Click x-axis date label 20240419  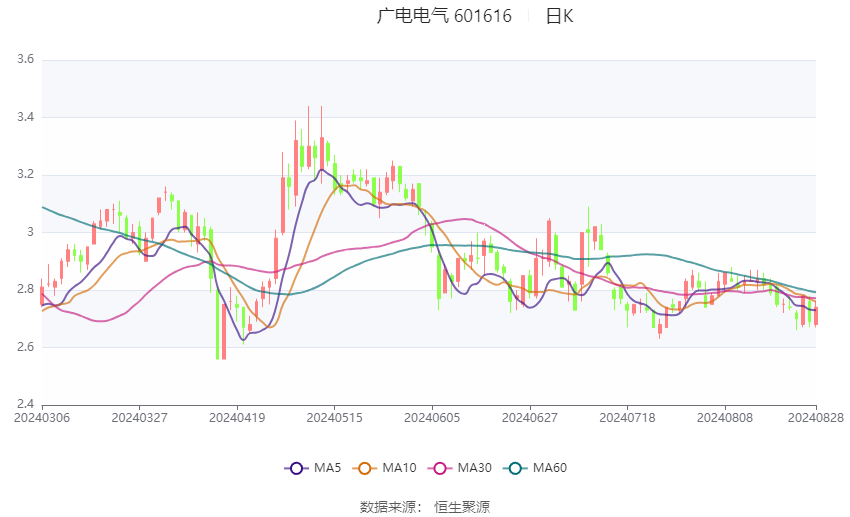[237, 418]
